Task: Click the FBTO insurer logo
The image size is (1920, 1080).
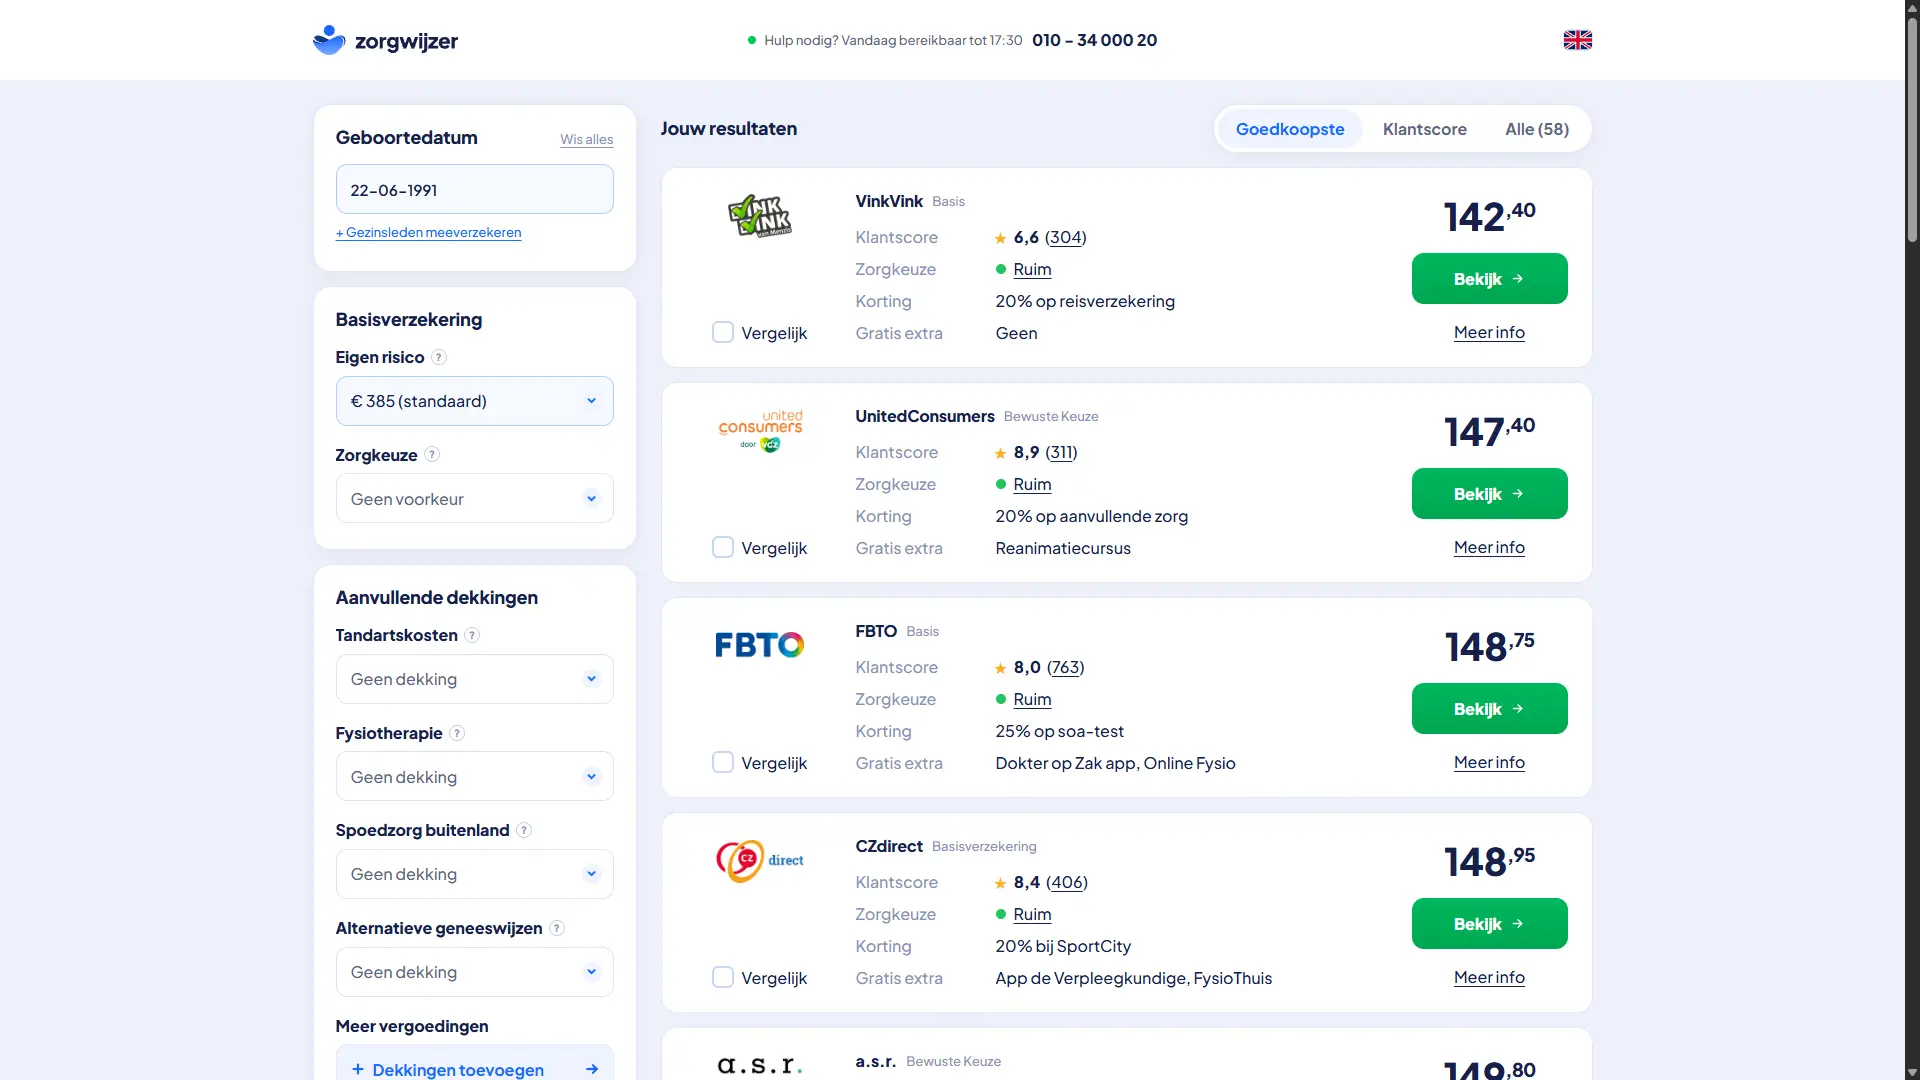Action: (759, 645)
